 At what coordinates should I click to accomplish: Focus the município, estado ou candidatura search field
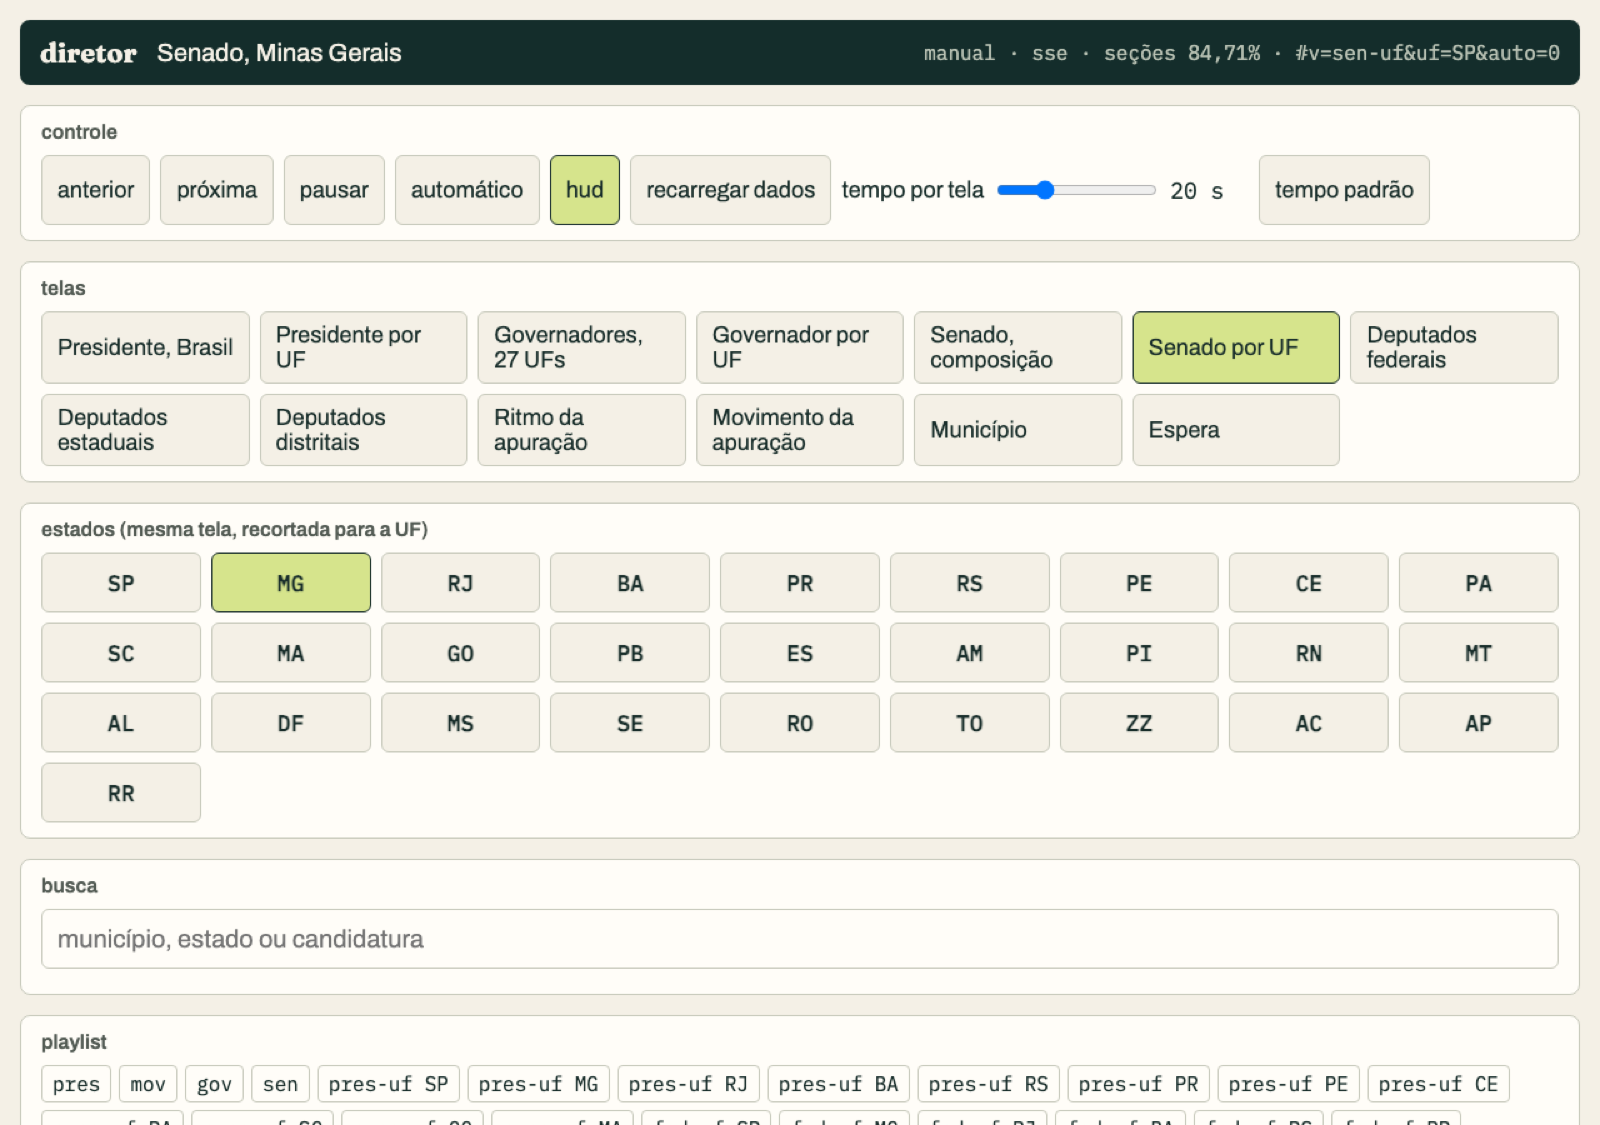[800, 939]
